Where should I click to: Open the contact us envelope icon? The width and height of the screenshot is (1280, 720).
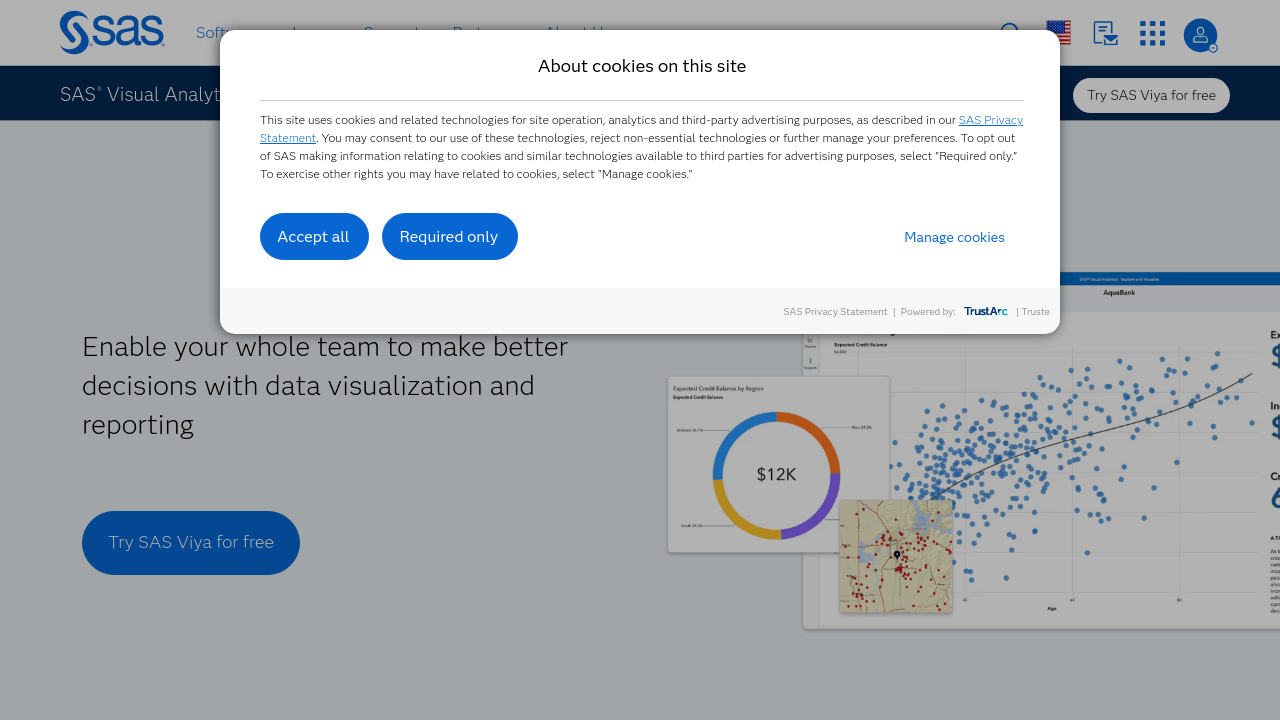[x=1105, y=33]
